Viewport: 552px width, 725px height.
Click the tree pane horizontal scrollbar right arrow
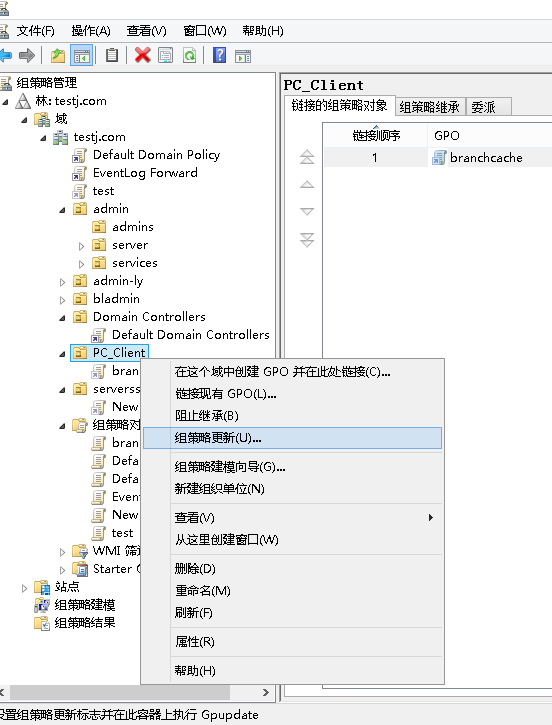(x=266, y=692)
